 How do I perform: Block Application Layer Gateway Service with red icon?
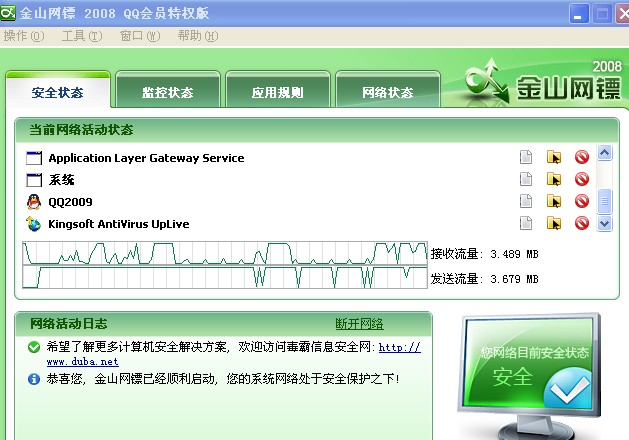(582, 157)
